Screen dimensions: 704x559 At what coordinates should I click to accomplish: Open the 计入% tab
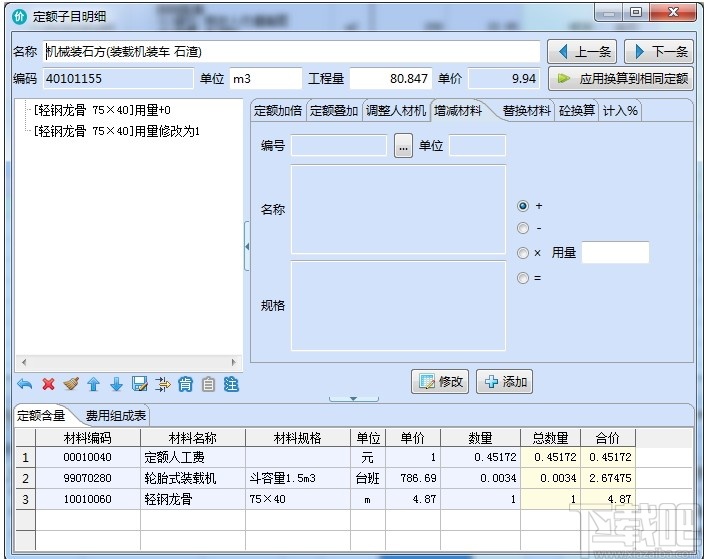tap(620, 110)
